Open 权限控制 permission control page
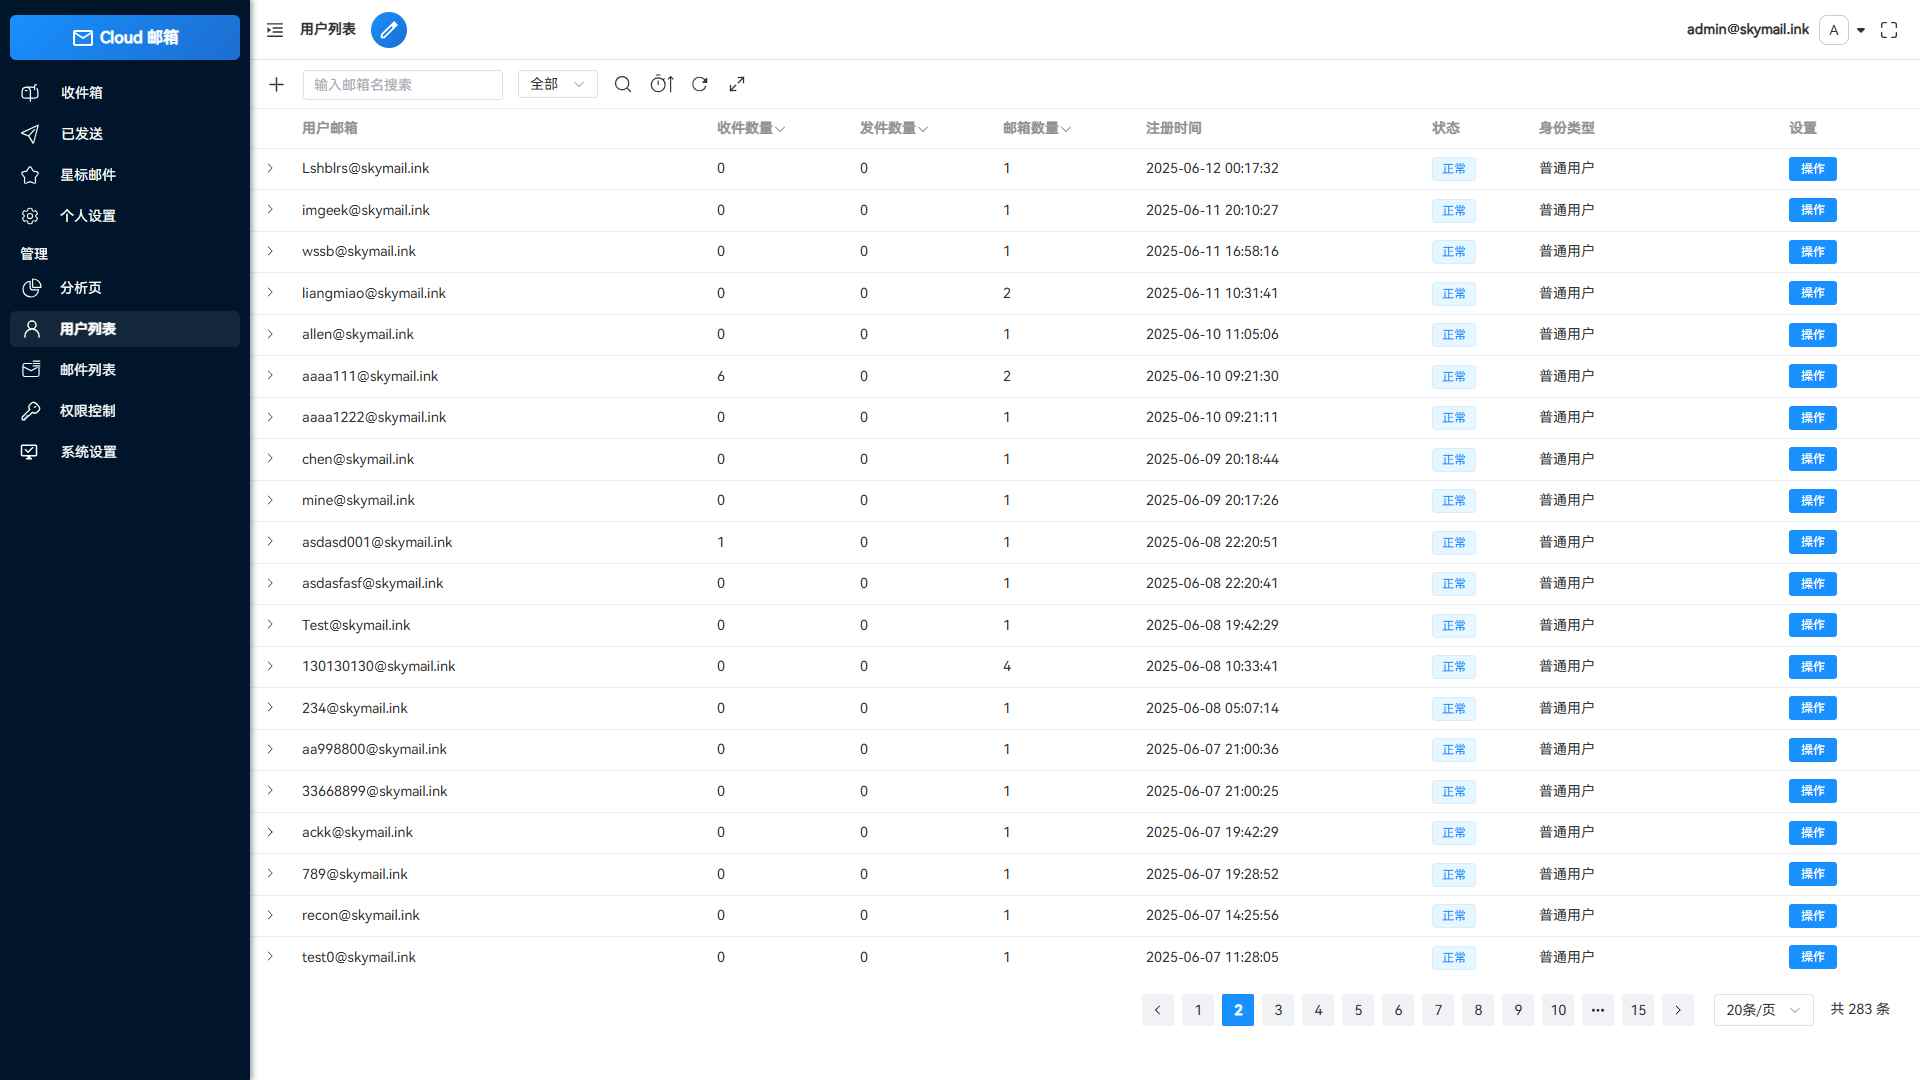The height and width of the screenshot is (1080, 1920). tap(86, 411)
